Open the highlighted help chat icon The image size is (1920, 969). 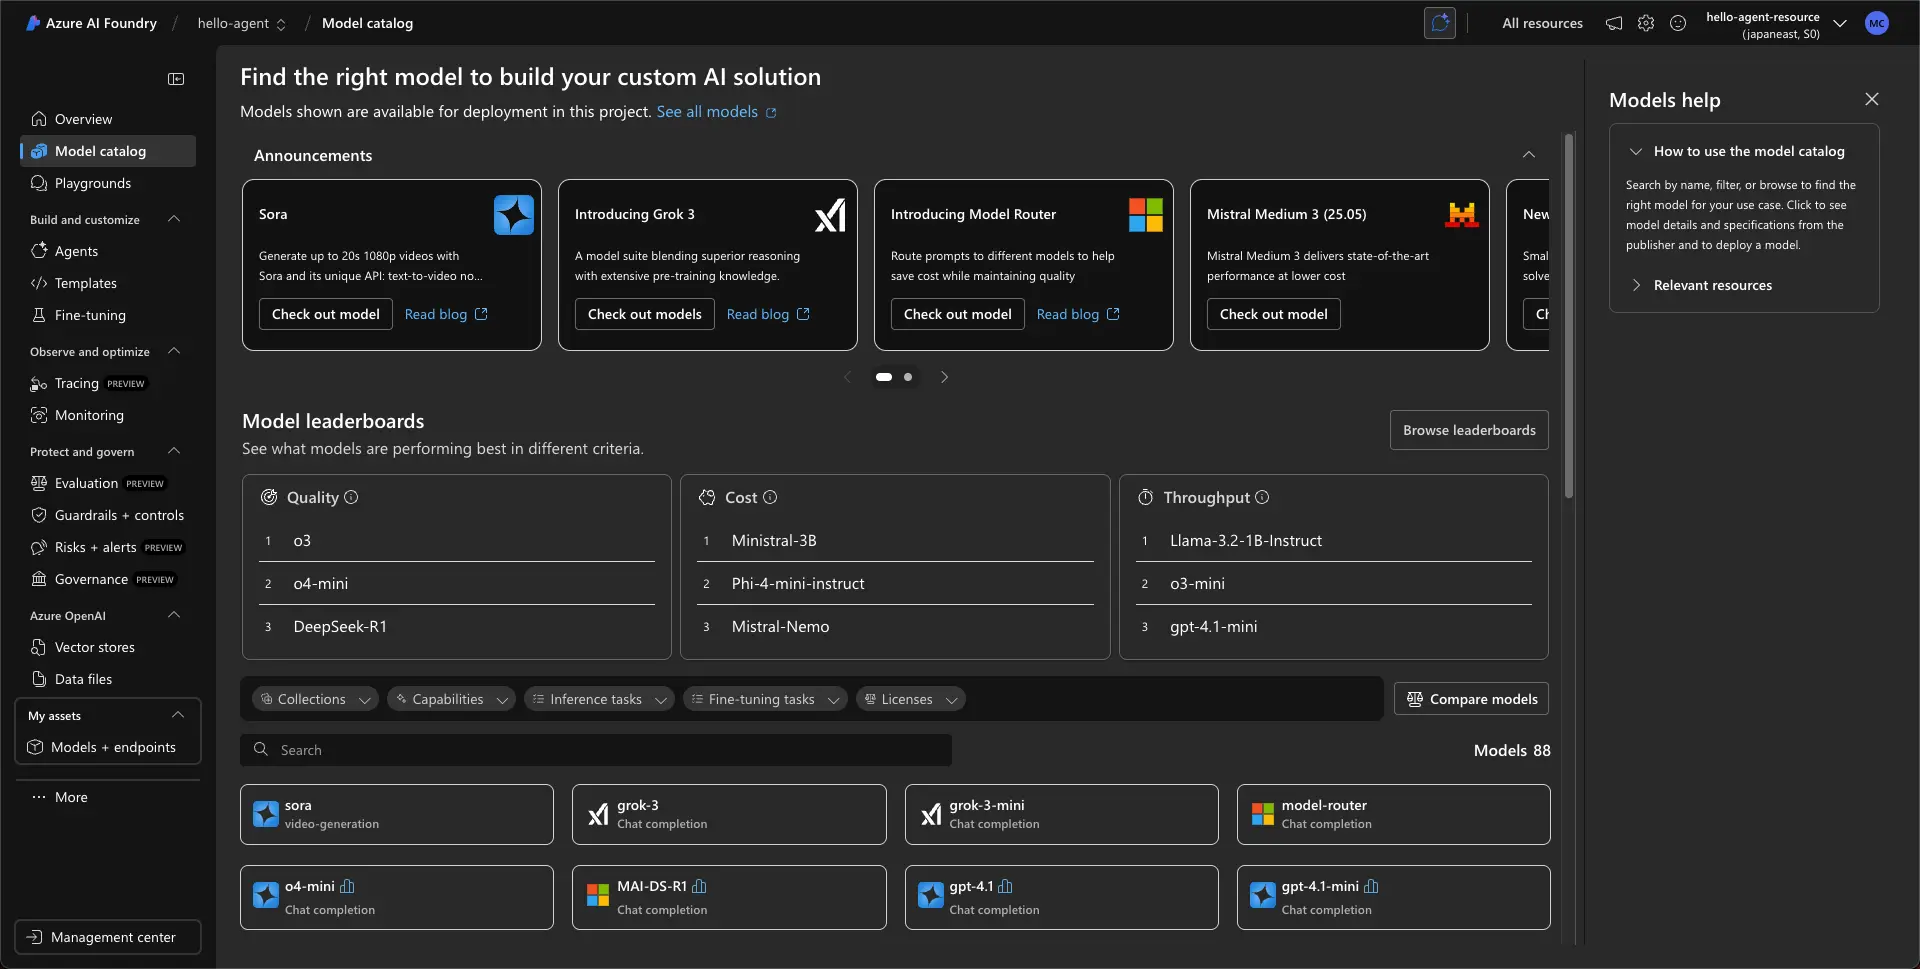point(1440,23)
